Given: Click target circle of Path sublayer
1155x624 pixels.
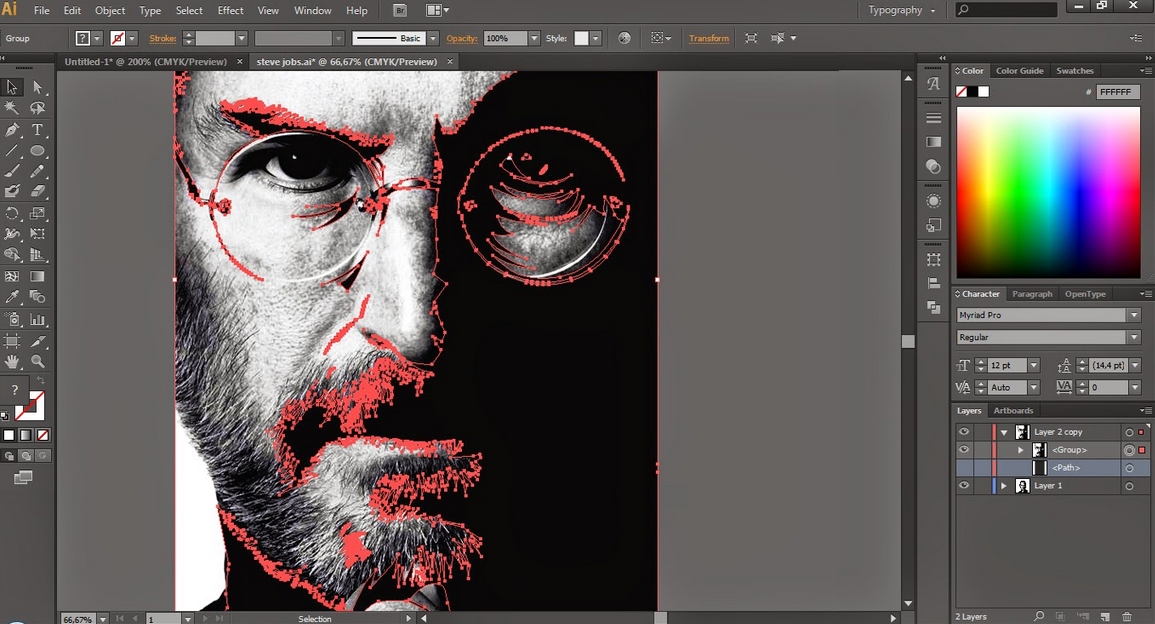Looking at the screenshot, I should (1129, 468).
